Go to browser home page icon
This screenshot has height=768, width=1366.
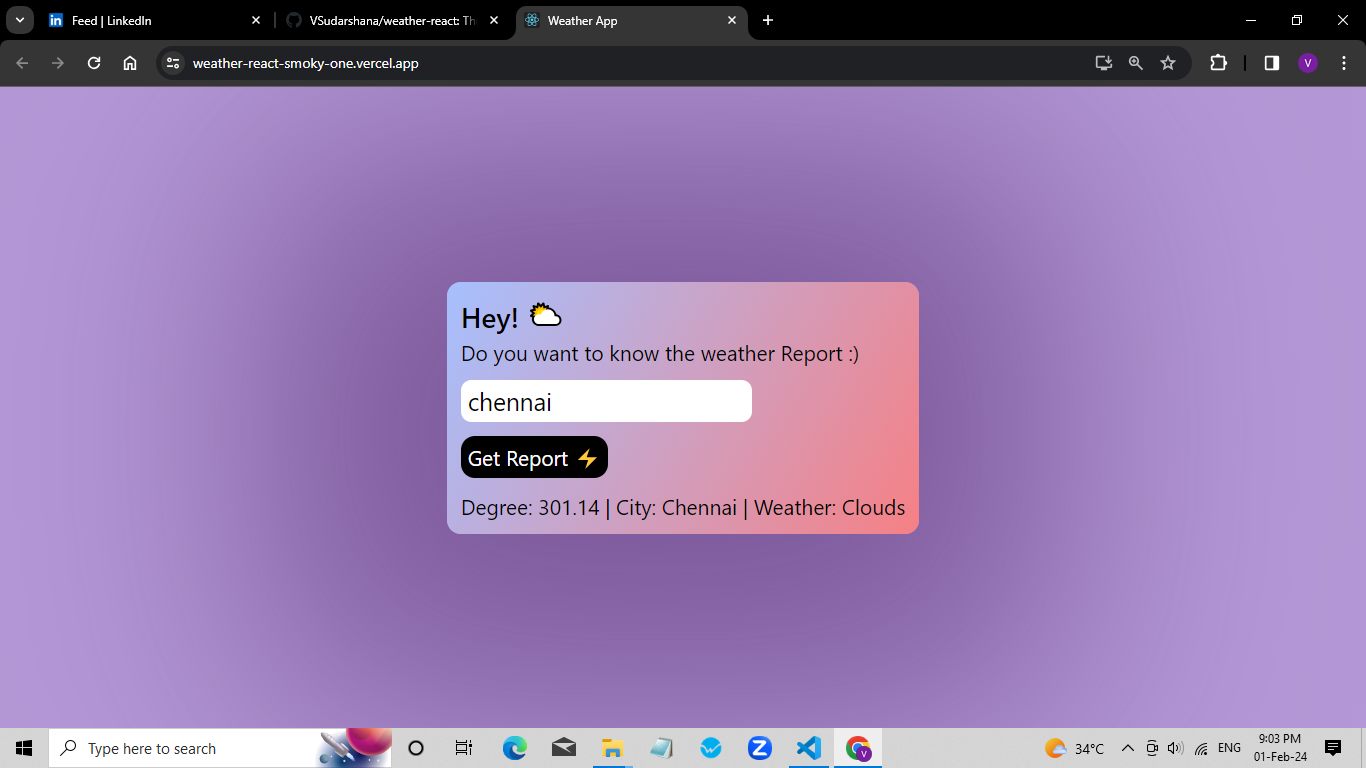[x=130, y=63]
